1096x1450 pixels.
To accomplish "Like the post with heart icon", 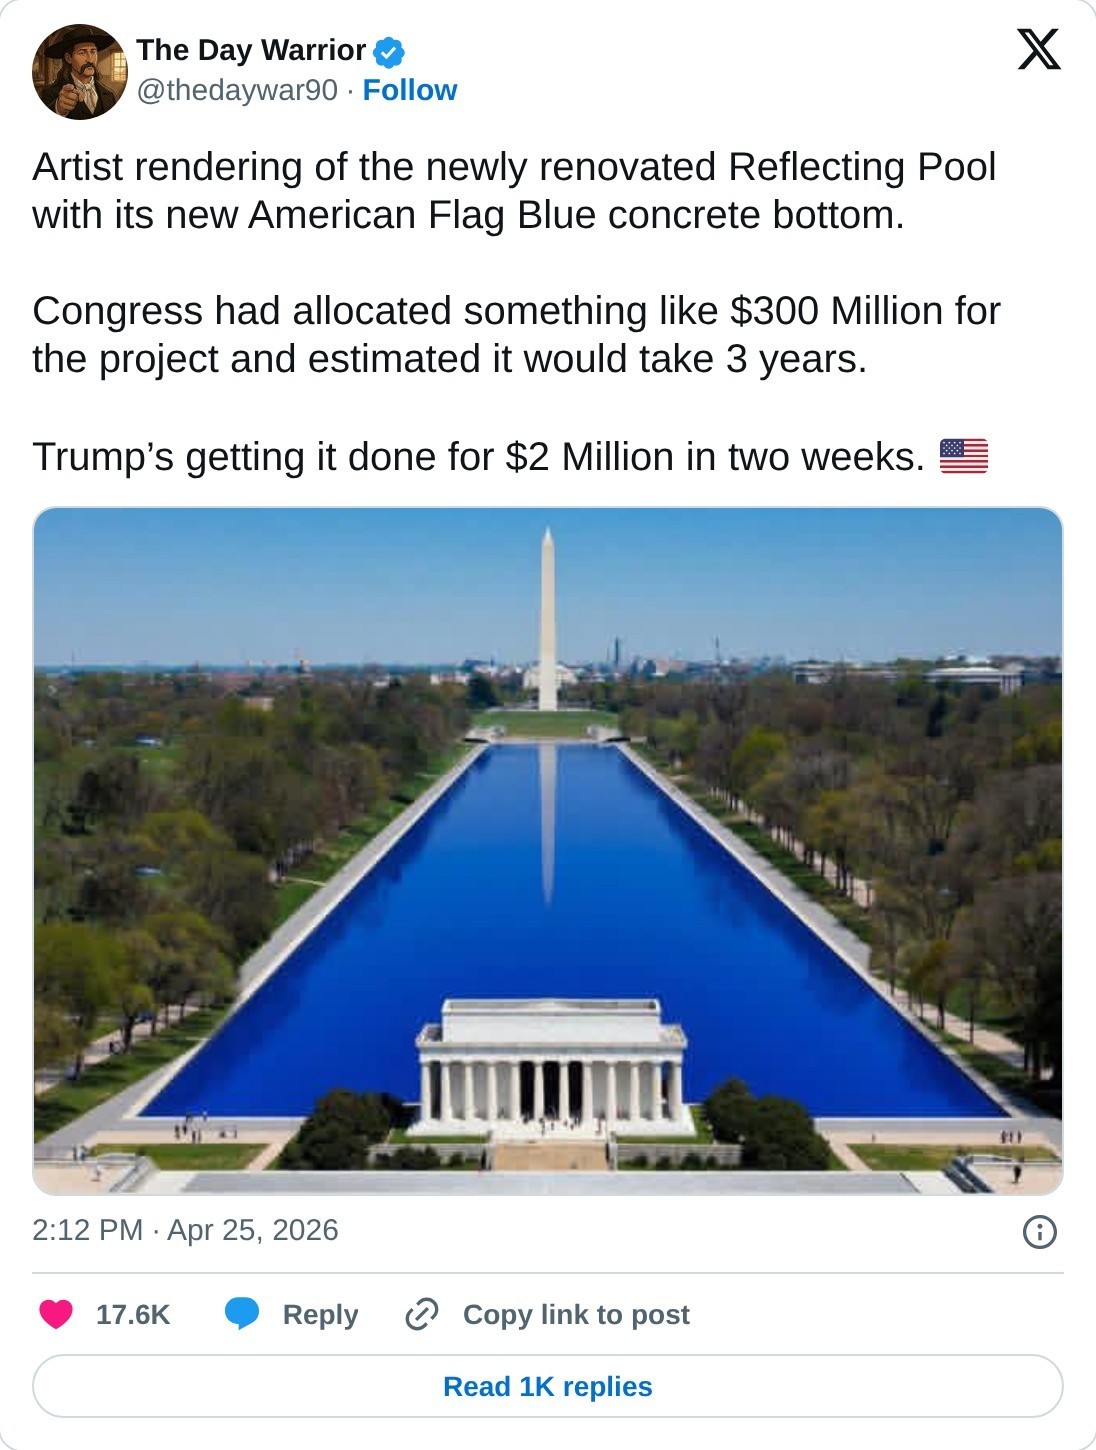I will pos(56,1314).
